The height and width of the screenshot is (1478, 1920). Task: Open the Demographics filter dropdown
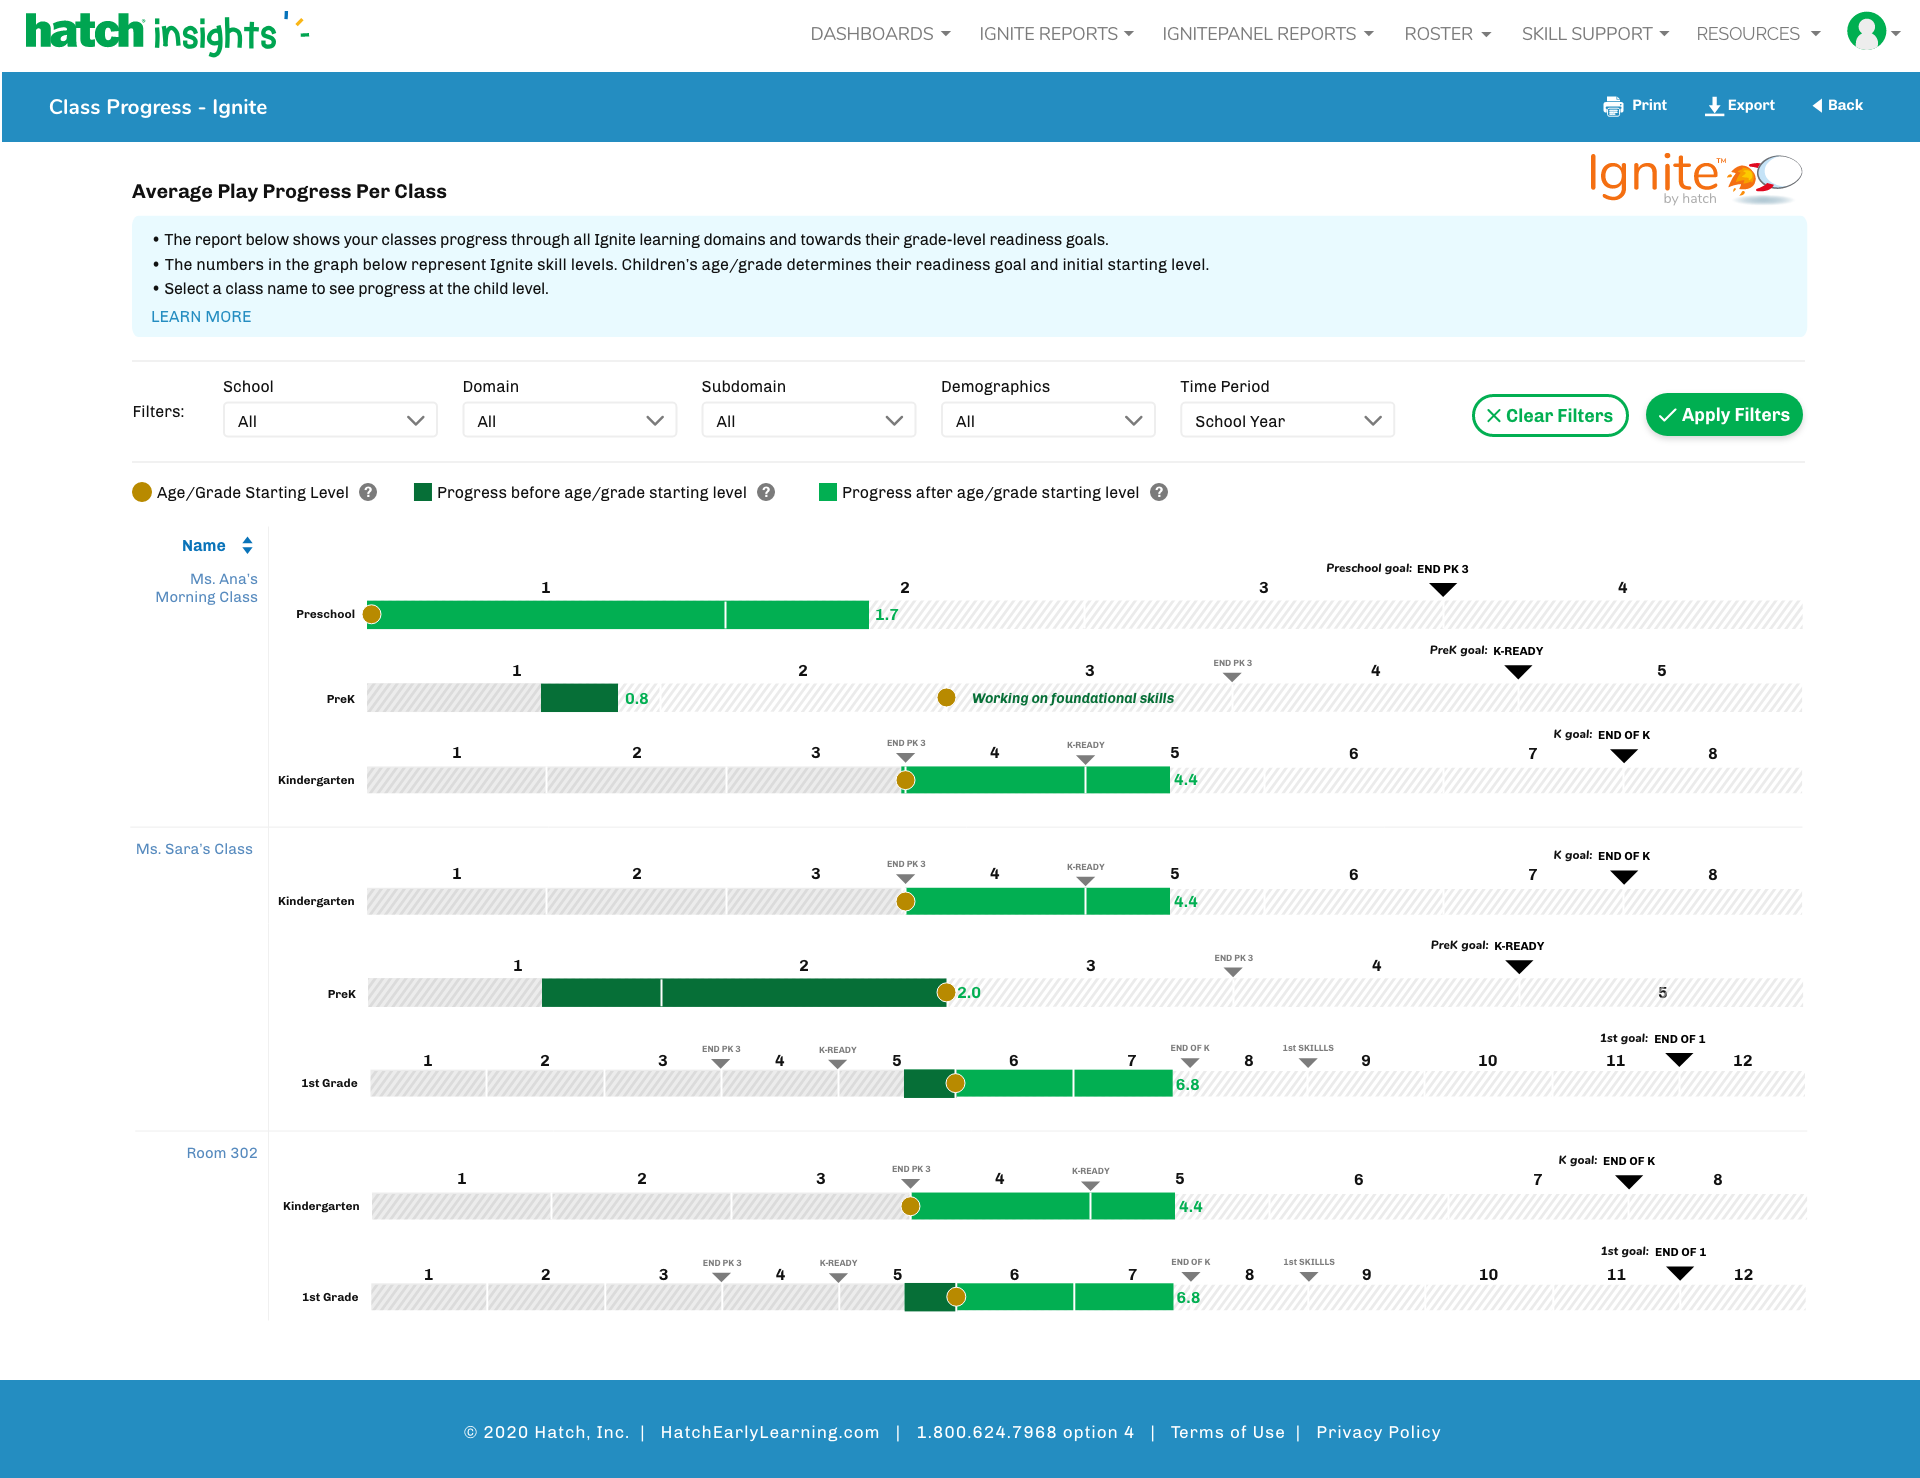click(1047, 420)
